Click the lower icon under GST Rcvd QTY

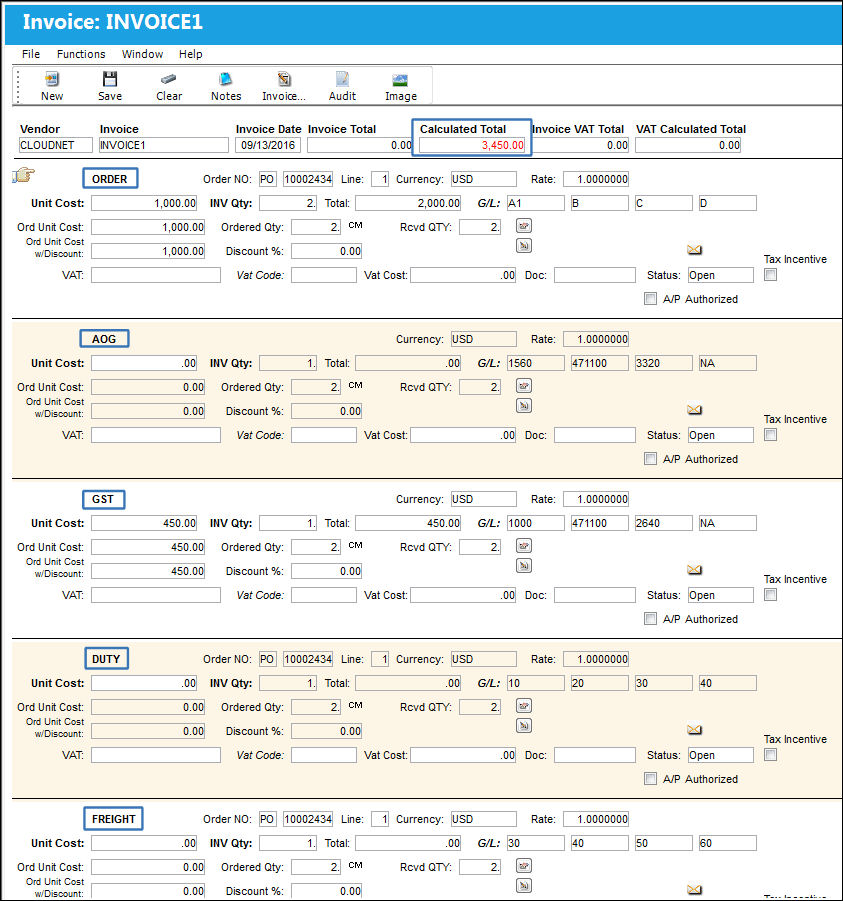point(523,566)
